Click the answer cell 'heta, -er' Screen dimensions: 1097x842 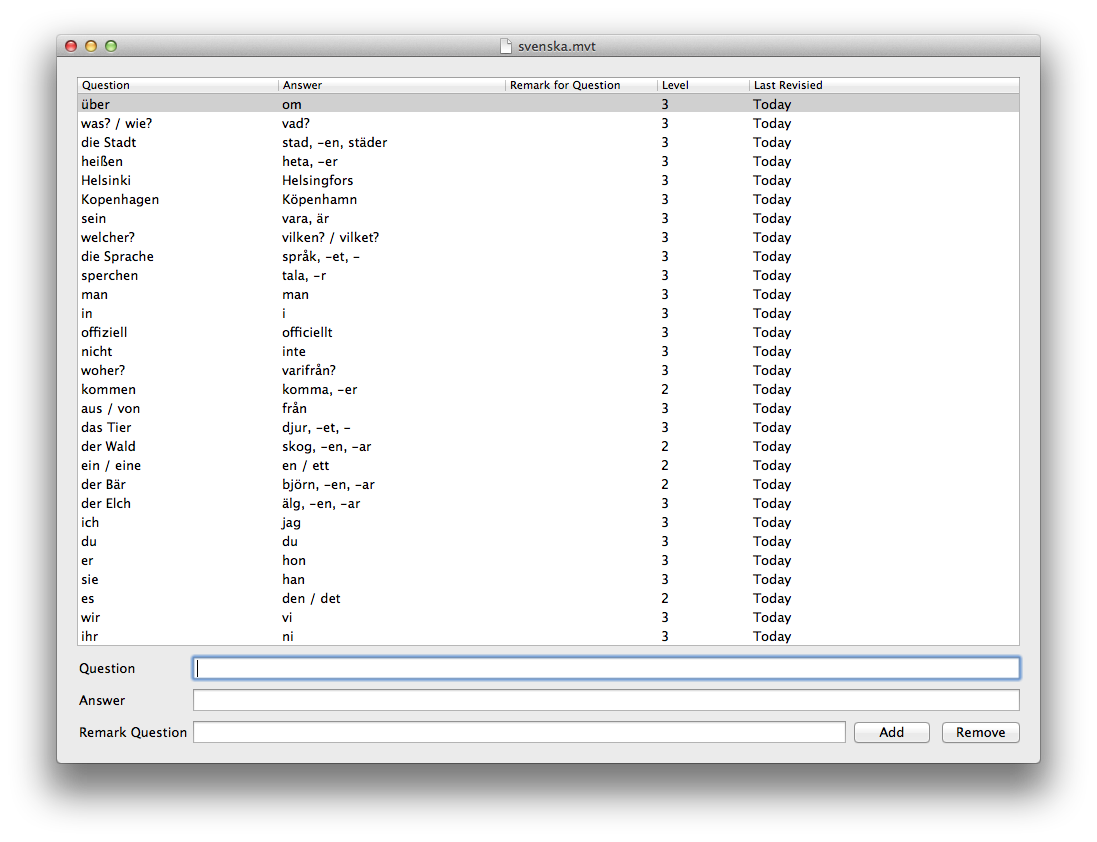point(310,161)
